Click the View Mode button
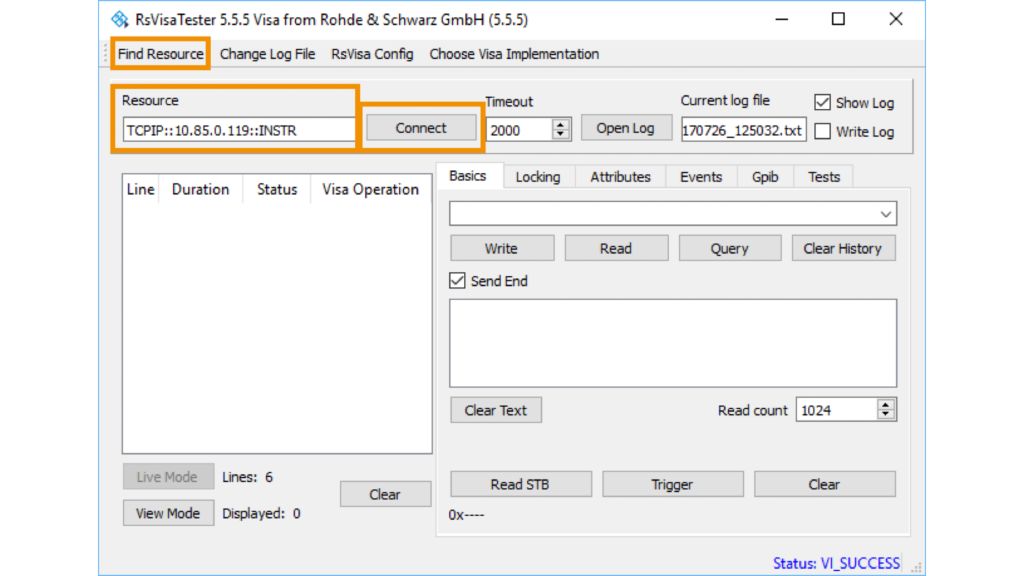 168,513
